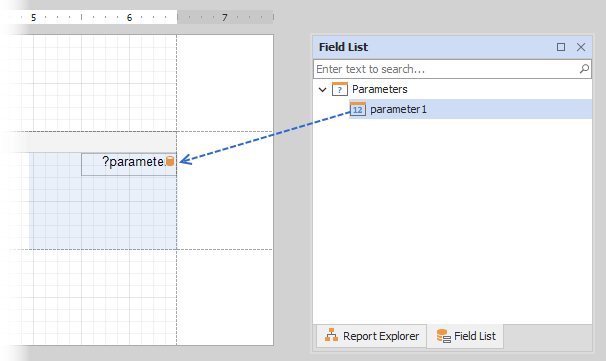
Task: Click the horizontal ruler at mark 6
Action: (x=129, y=17)
